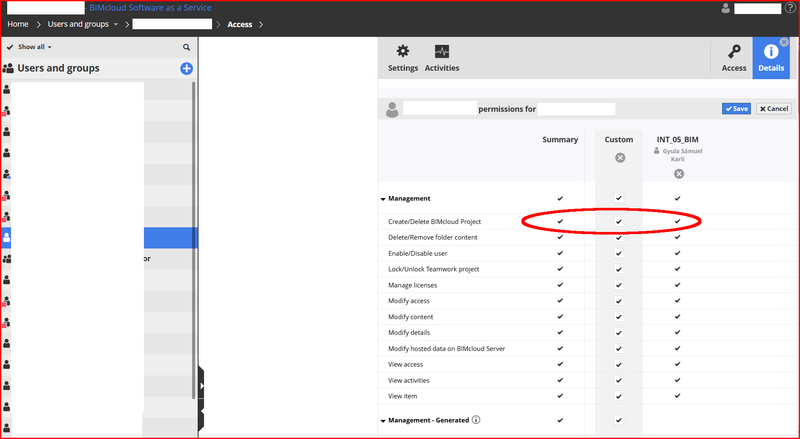Select the highlighted user row in list

99,238
